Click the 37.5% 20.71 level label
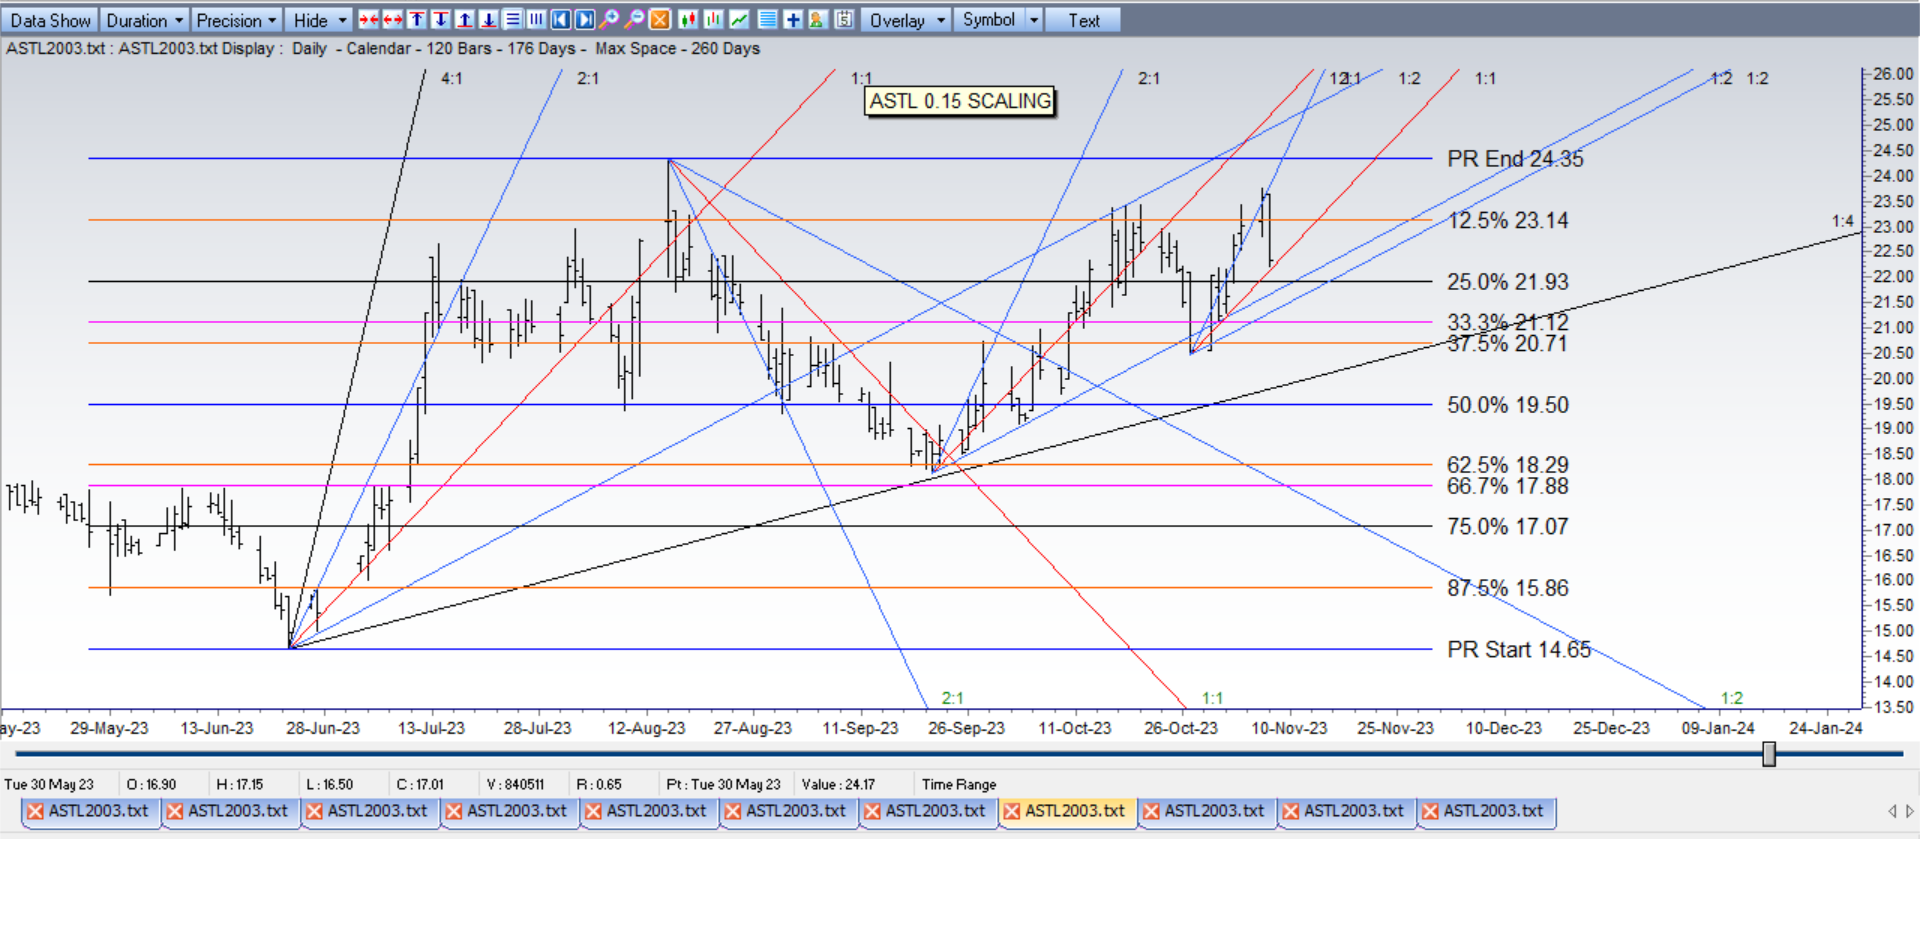This screenshot has width=1920, height=947. (x=1508, y=344)
